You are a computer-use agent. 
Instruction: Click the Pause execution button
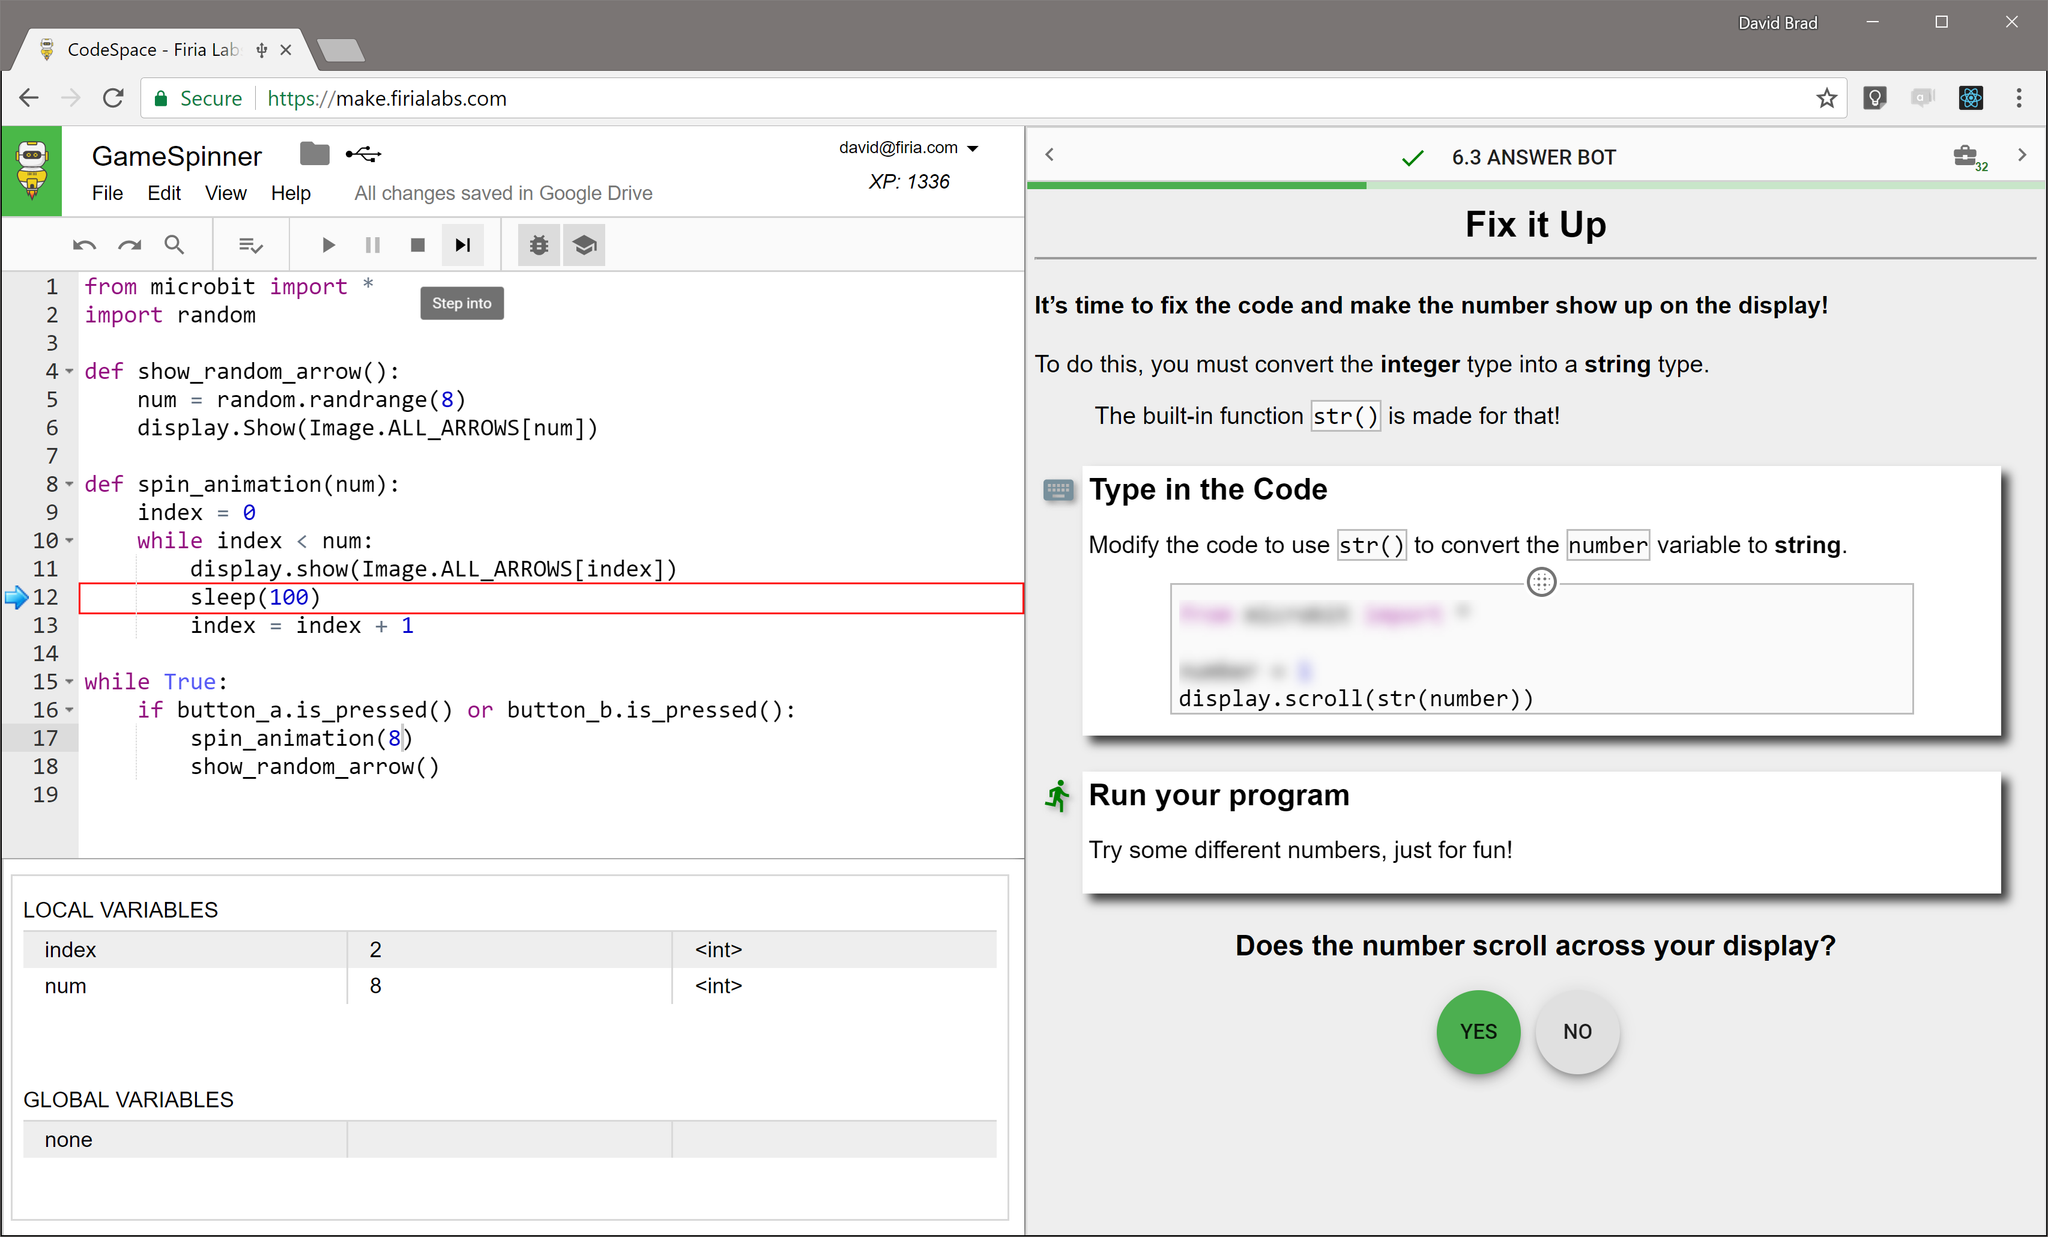coord(373,245)
